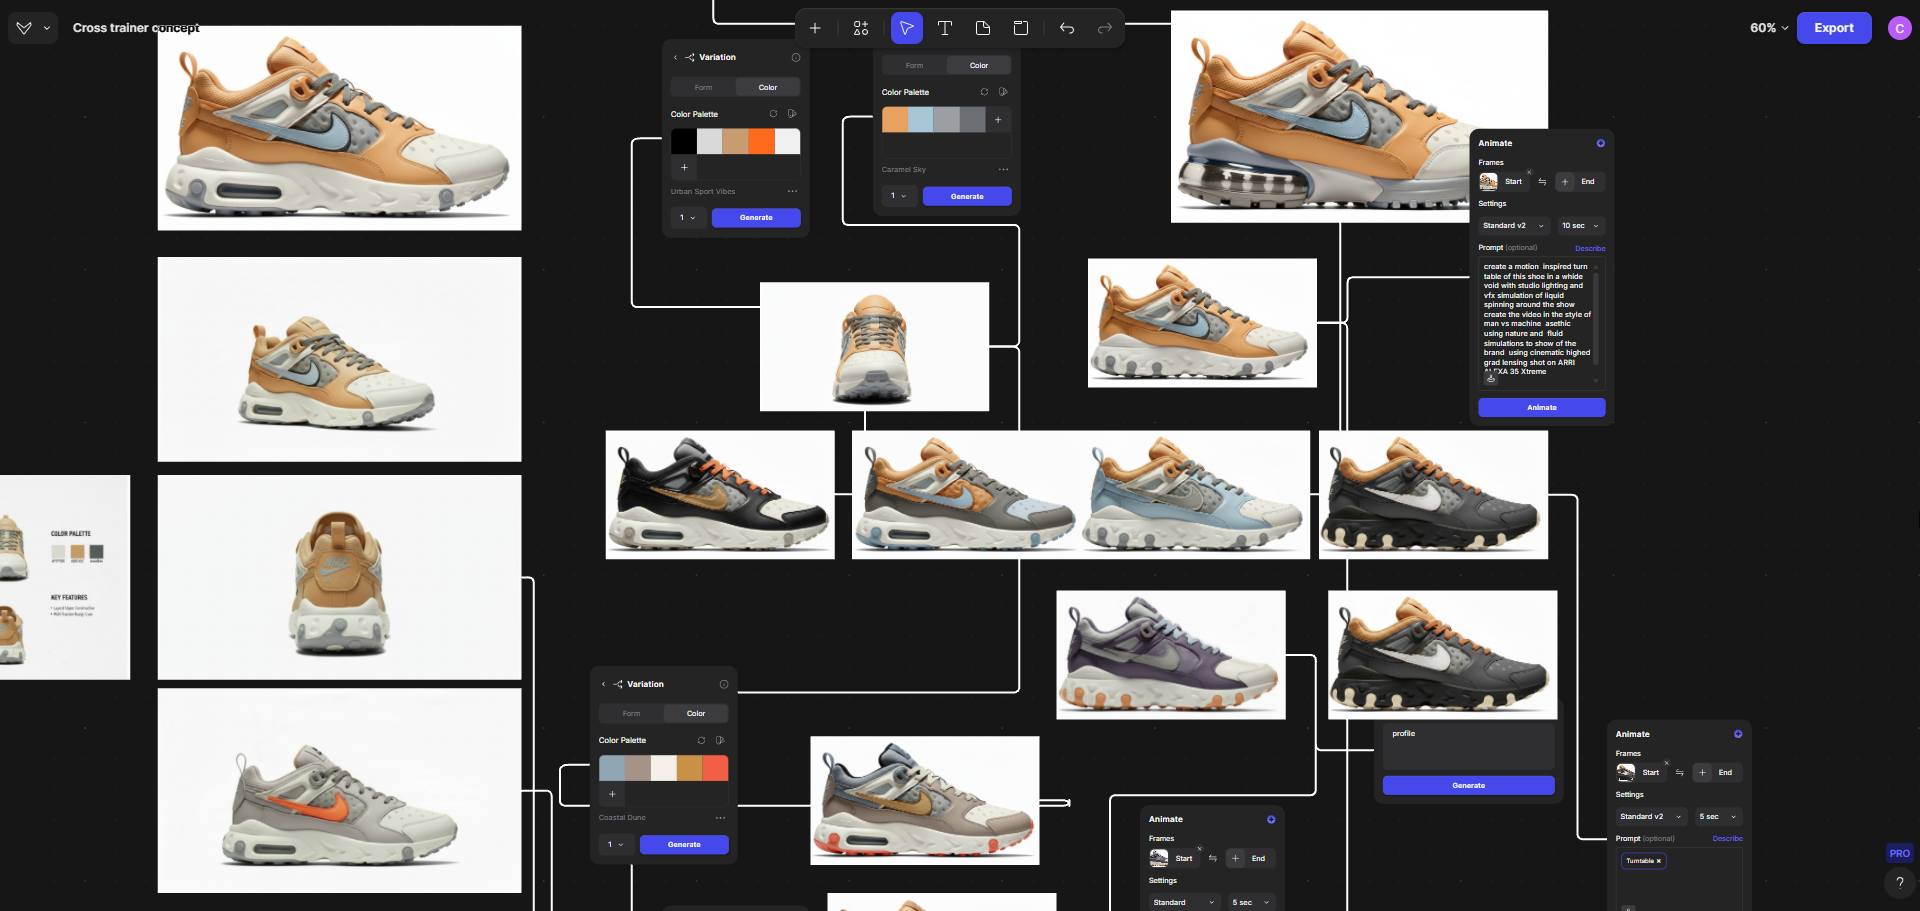Regenerate palette in Coastal Dune panel
The height and width of the screenshot is (911, 1920).
coord(701,740)
